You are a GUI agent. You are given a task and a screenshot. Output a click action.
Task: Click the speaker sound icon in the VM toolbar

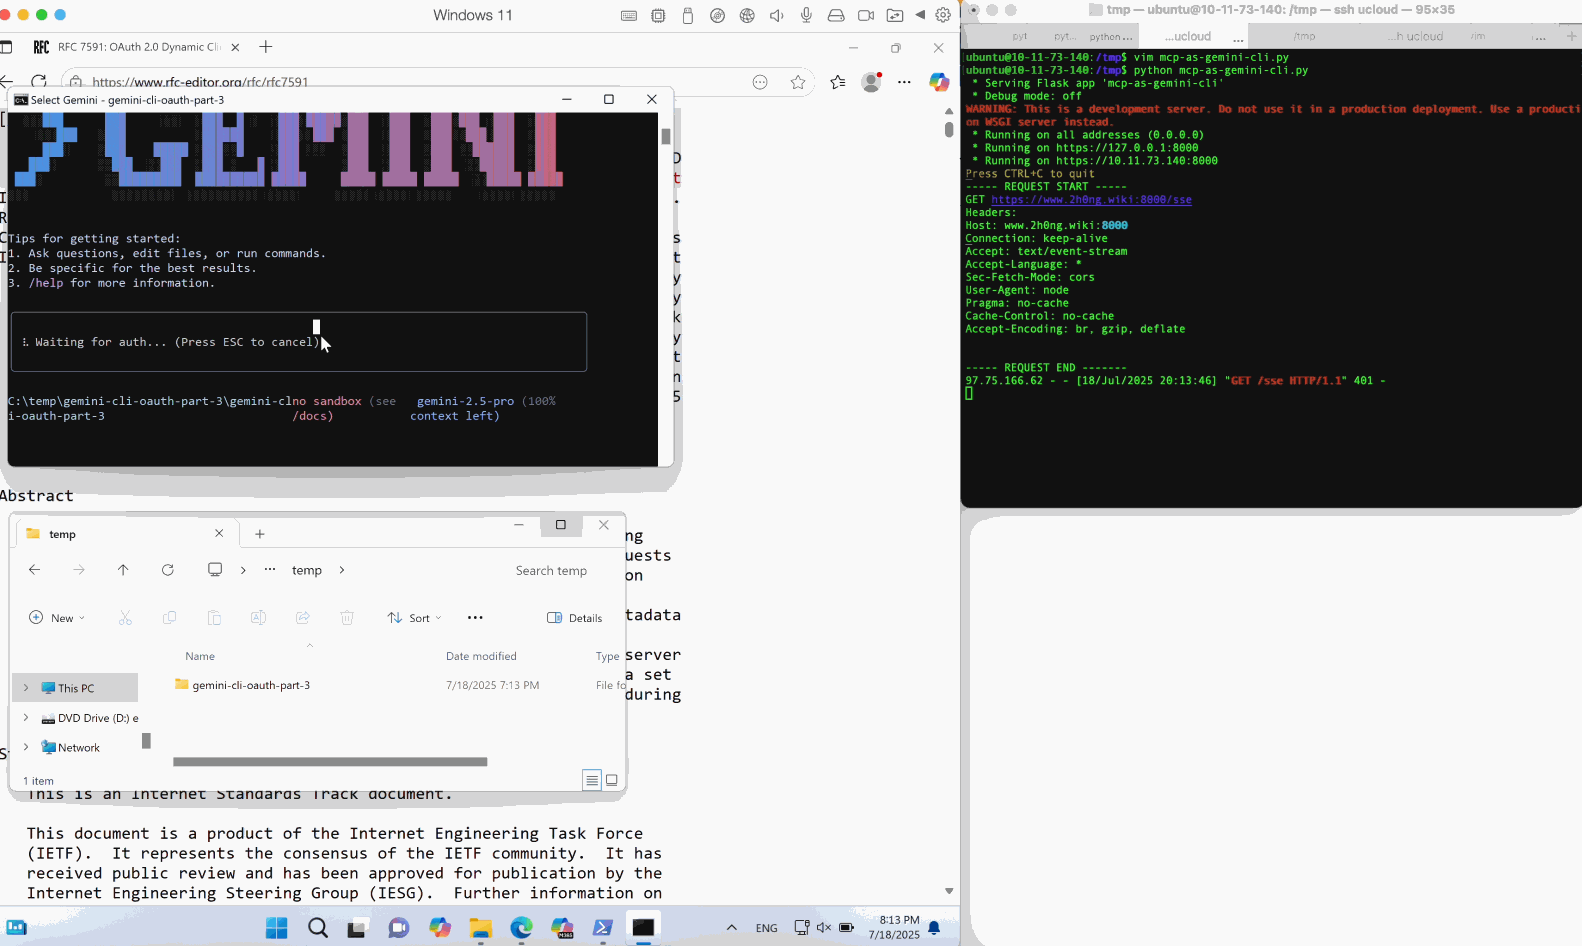pos(777,15)
